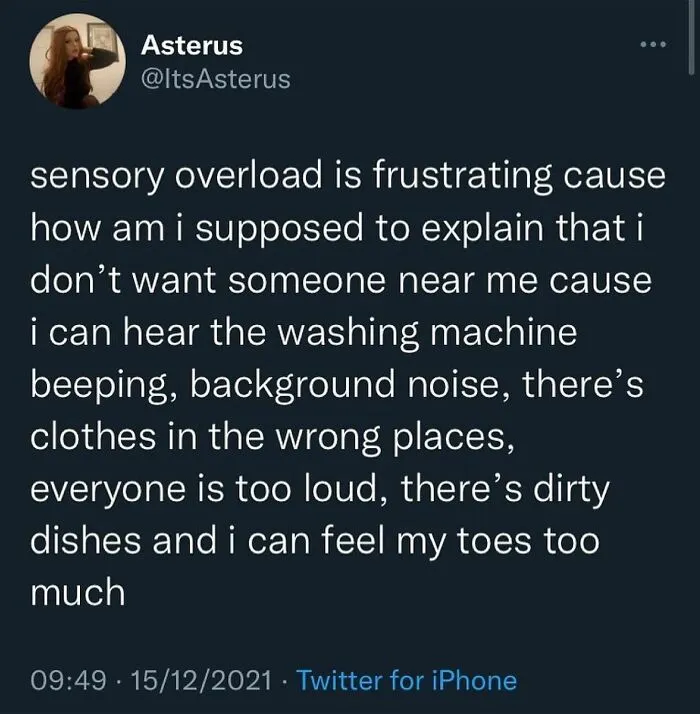Screen dimensions: 700x714
Task: Click the display name Asterus
Action: (192, 46)
